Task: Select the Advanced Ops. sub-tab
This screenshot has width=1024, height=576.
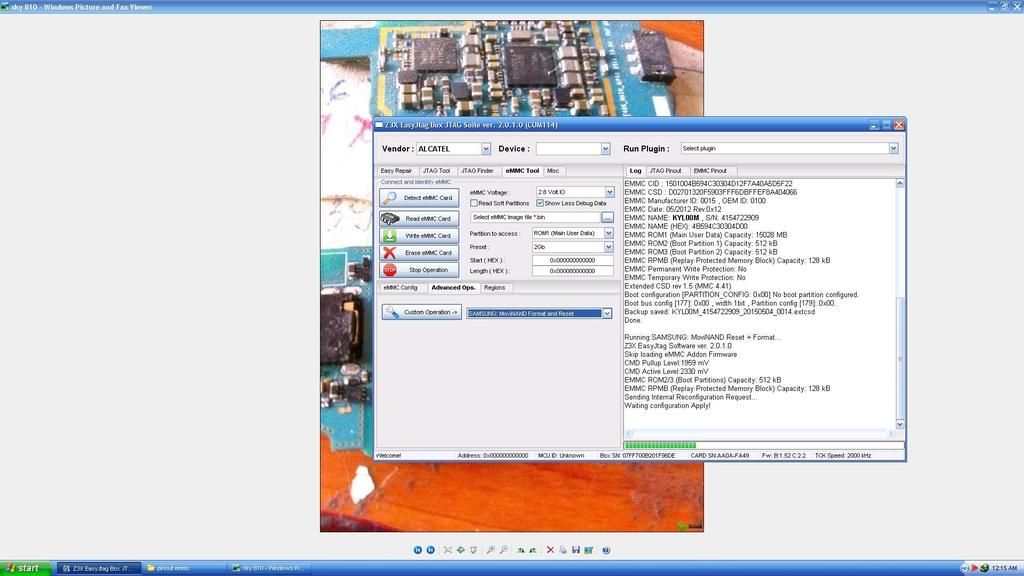Action: 453,288
